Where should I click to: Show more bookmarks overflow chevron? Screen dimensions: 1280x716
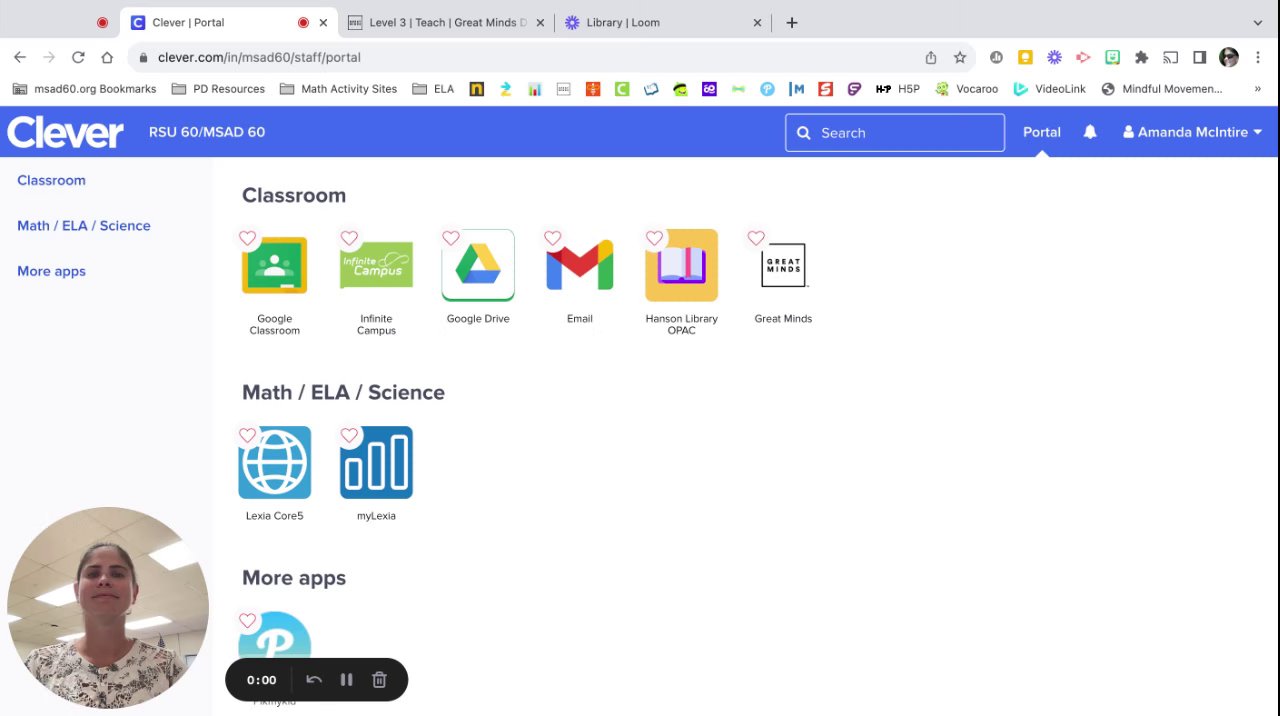1258,89
